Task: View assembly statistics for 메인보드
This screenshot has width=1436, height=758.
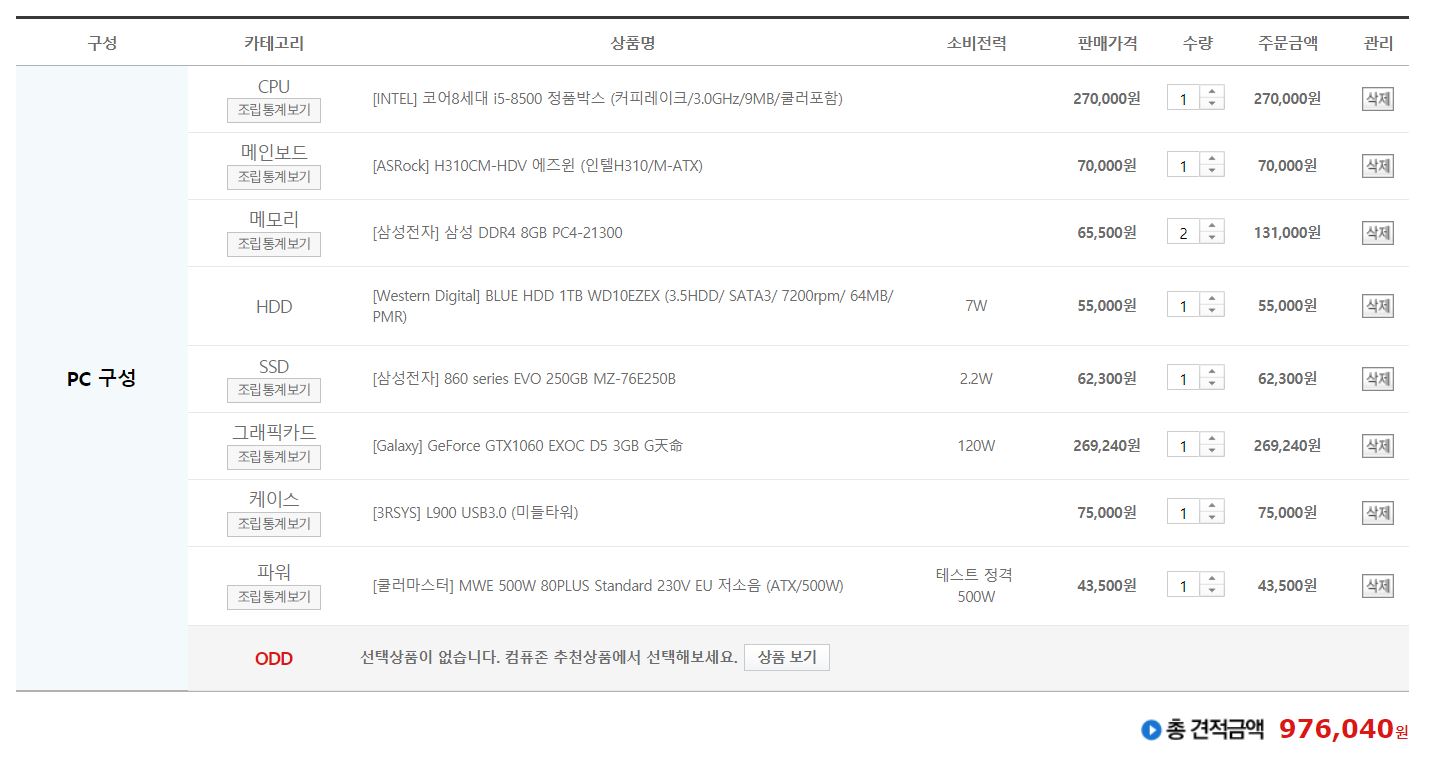Action: point(274,177)
